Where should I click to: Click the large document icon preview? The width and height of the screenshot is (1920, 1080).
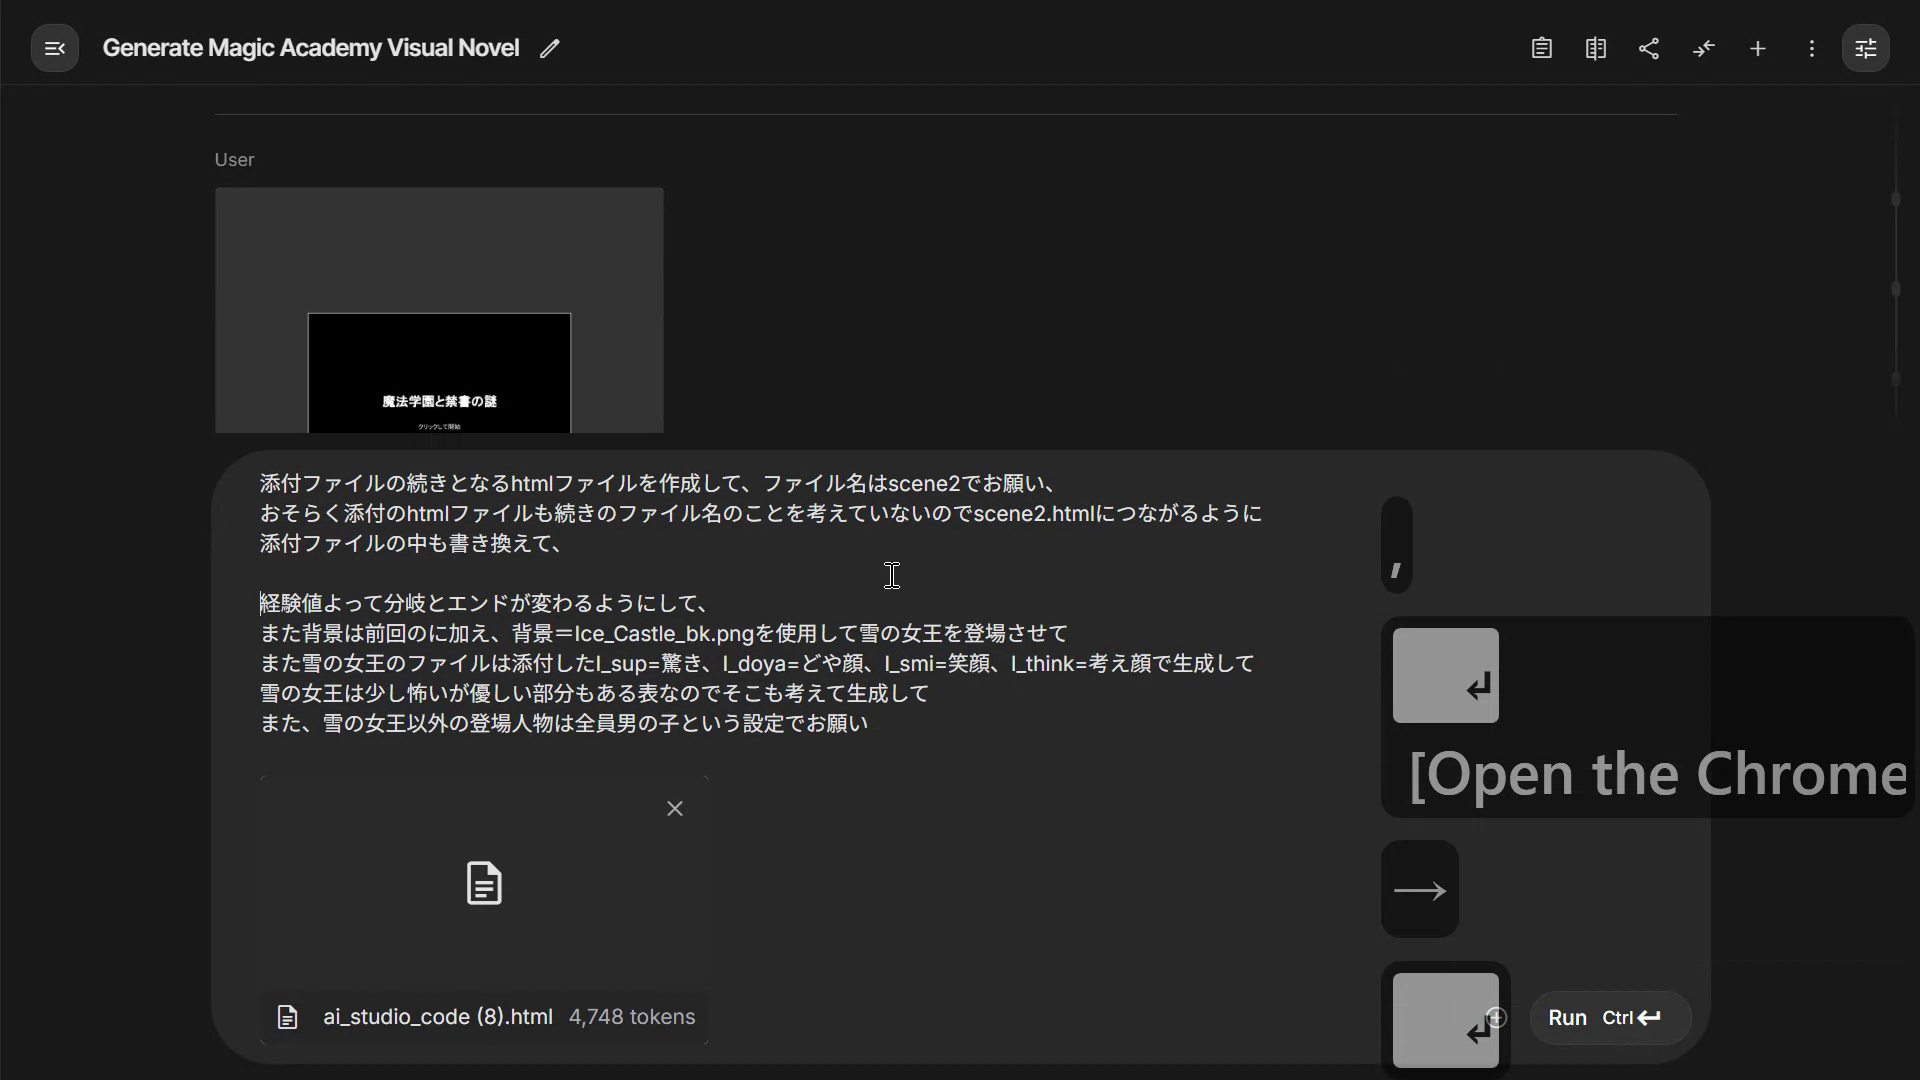pos(484,884)
